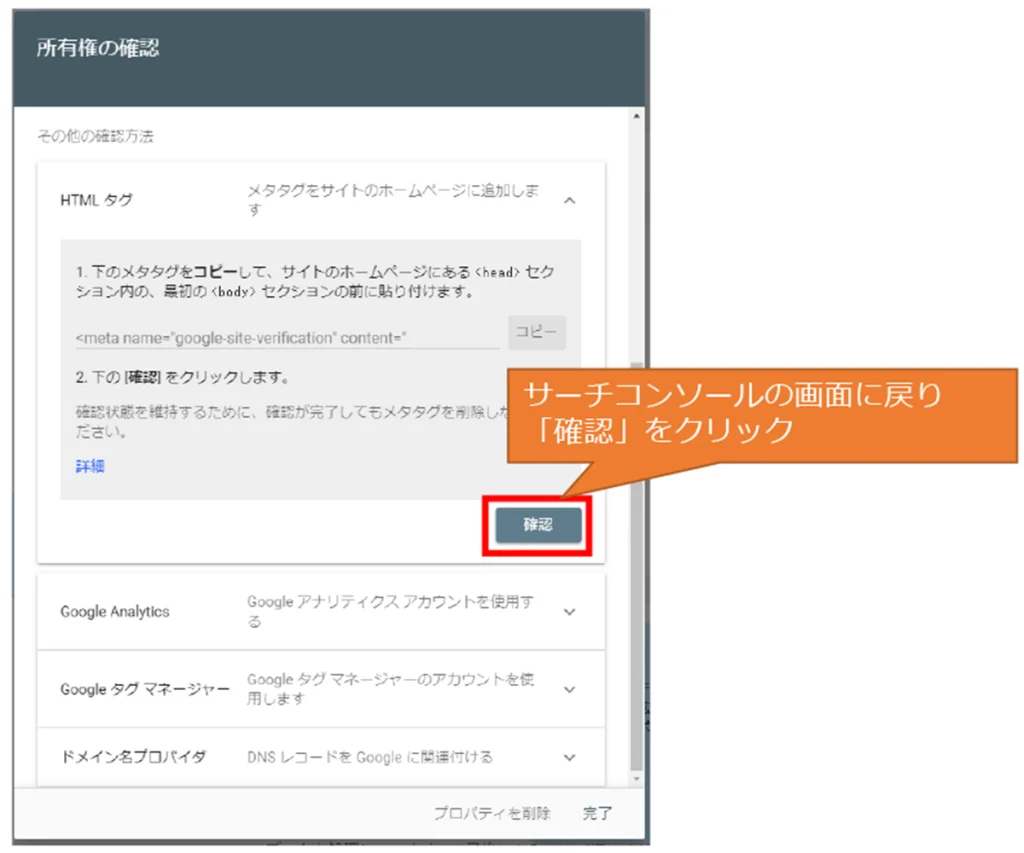This screenshot has width=1024, height=853.
Task: Click the orange サーチコンソール callout annotation
Action: coord(761,413)
